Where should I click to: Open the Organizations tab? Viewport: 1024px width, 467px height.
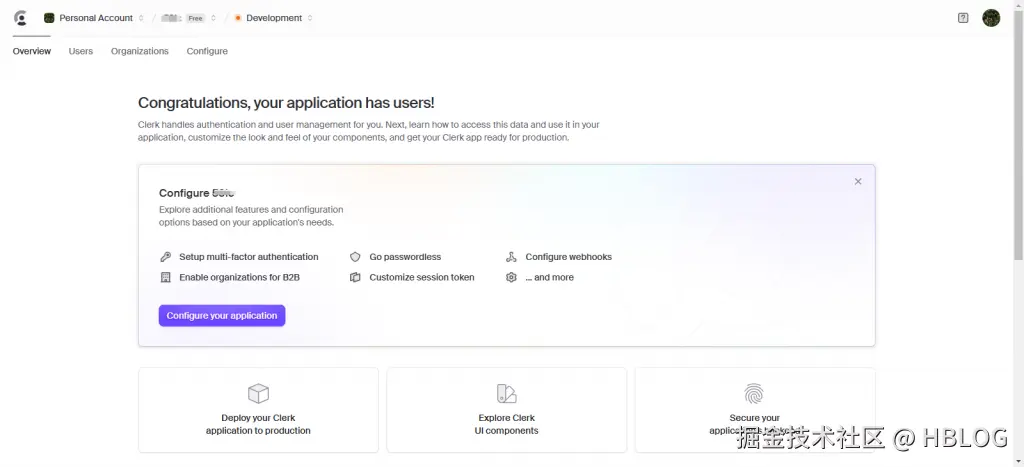point(140,51)
